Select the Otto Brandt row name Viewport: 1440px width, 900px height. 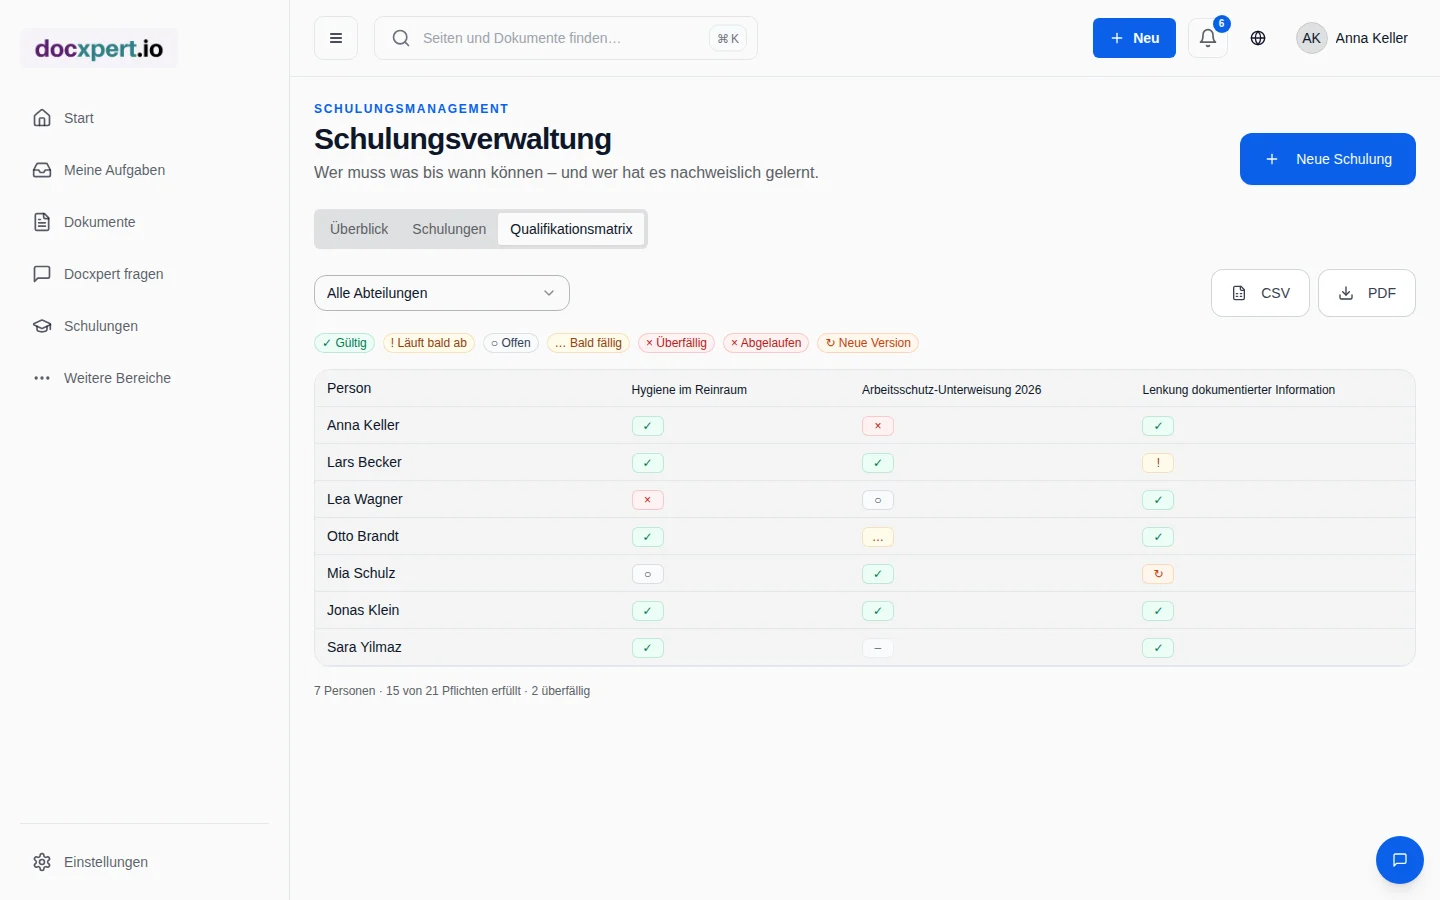coord(363,536)
